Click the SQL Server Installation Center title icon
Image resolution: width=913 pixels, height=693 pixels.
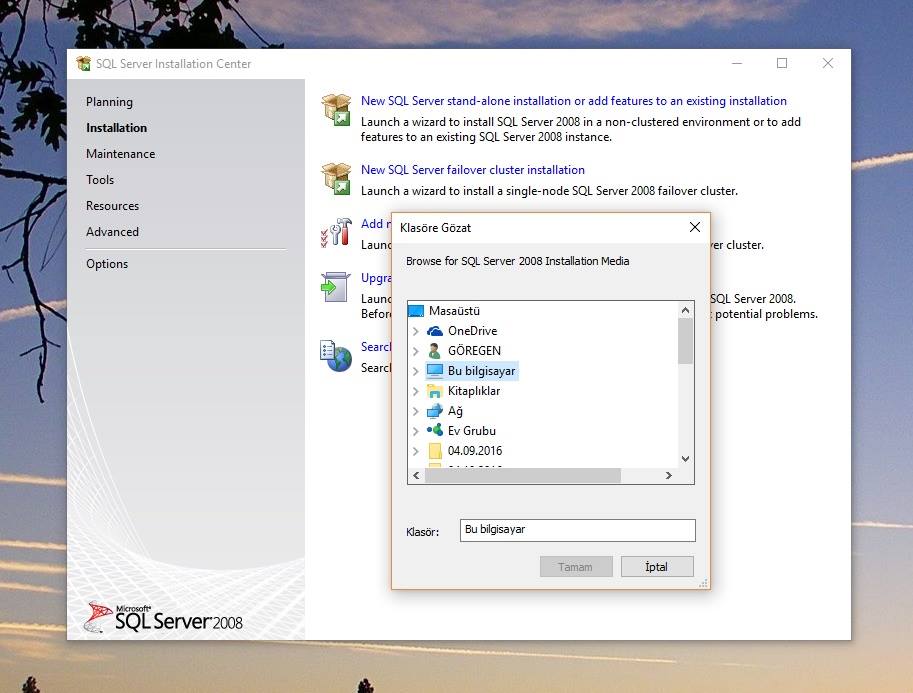pos(84,63)
